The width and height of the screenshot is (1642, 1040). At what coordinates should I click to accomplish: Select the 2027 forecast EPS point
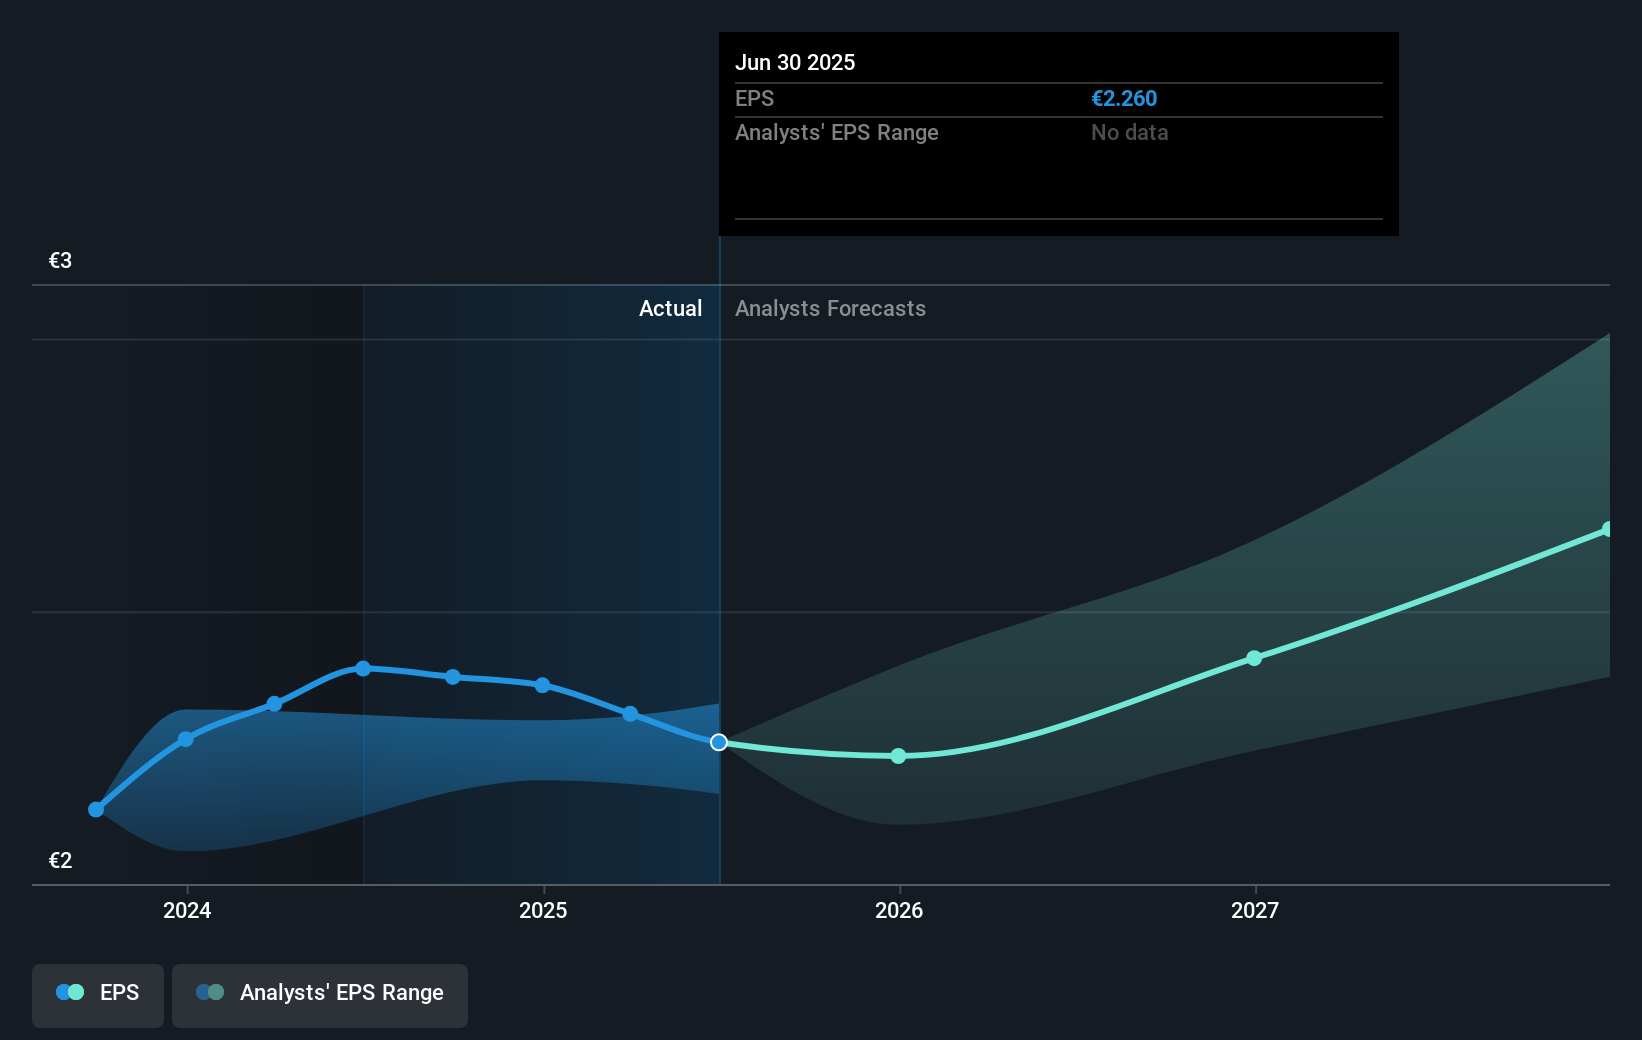click(x=1254, y=658)
